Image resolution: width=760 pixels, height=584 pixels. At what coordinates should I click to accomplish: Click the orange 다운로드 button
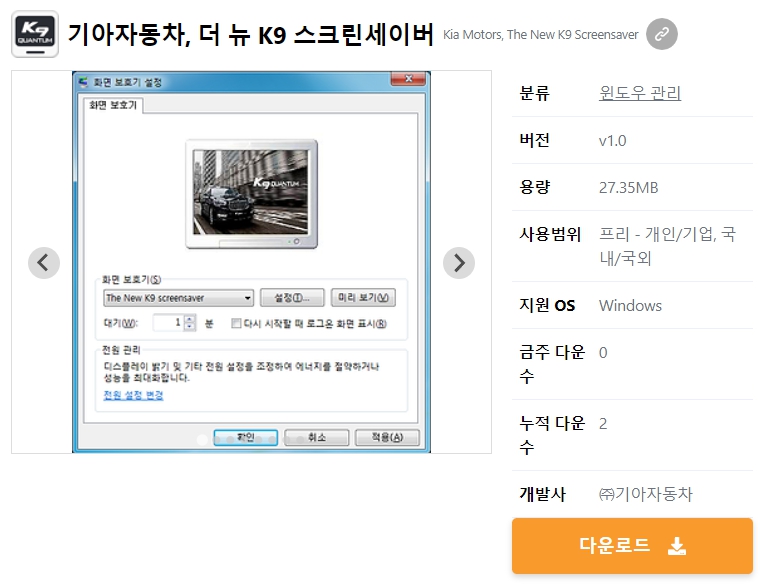coord(632,546)
